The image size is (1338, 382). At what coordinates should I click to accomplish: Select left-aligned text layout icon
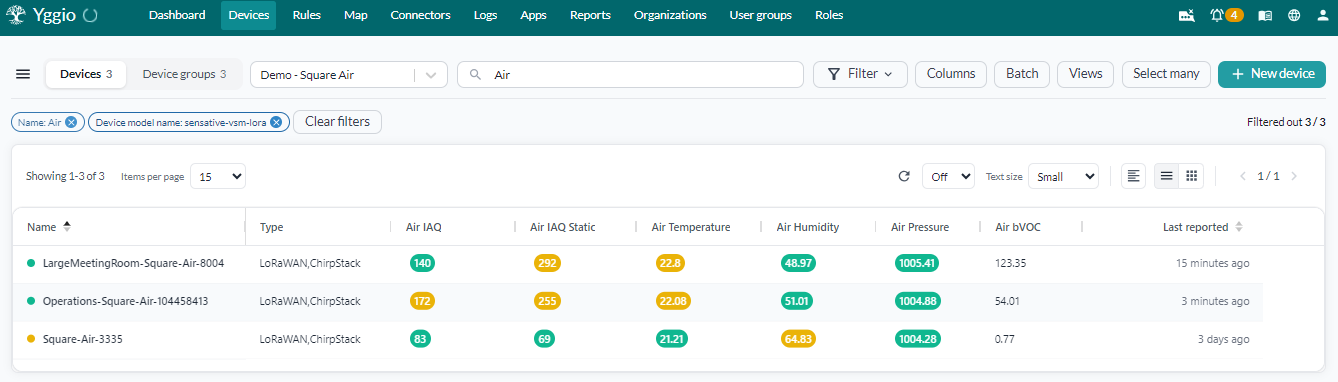[1133, 176]
